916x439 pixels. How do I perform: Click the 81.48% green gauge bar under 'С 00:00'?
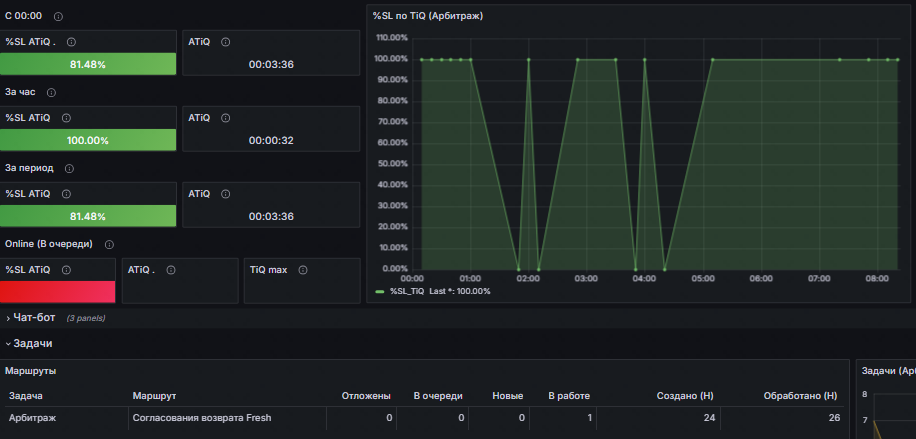(88, 64)
